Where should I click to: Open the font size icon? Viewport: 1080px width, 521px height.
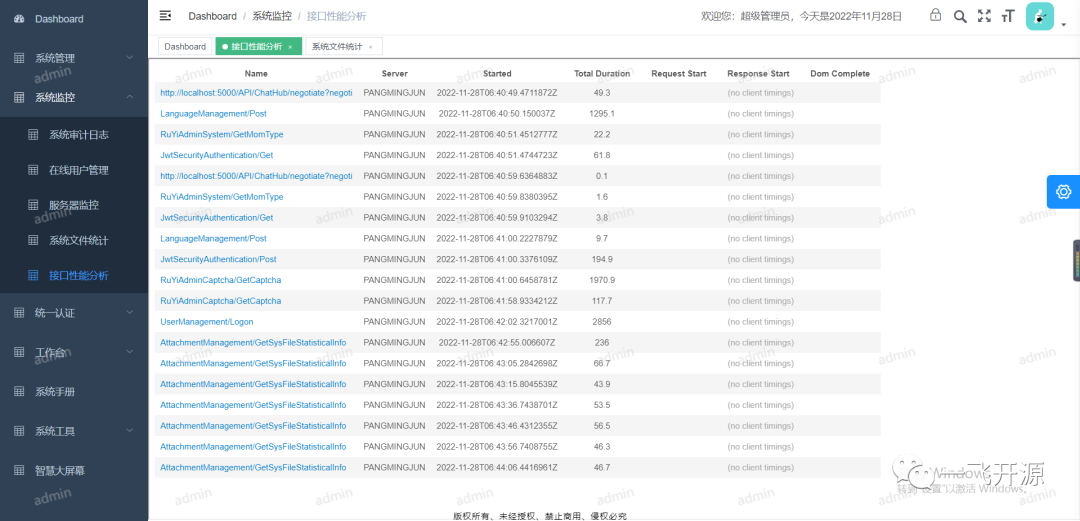tap(1008, 16)
